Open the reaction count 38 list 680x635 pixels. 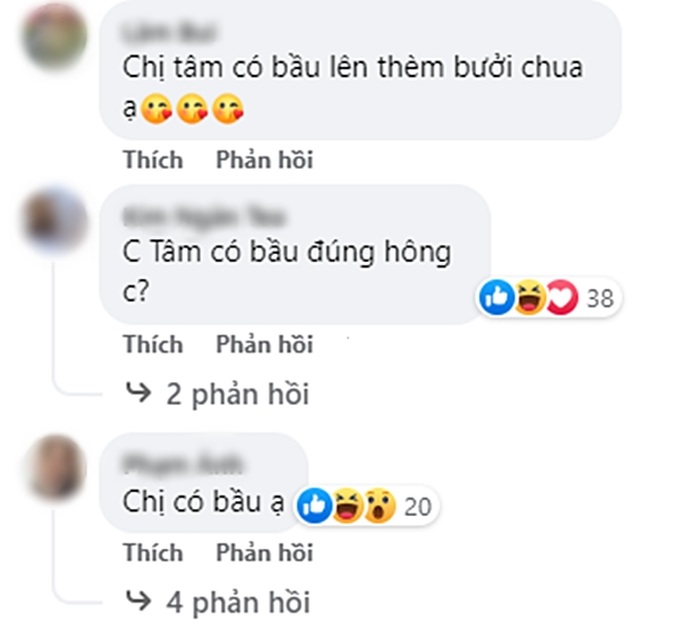(600, 298)
